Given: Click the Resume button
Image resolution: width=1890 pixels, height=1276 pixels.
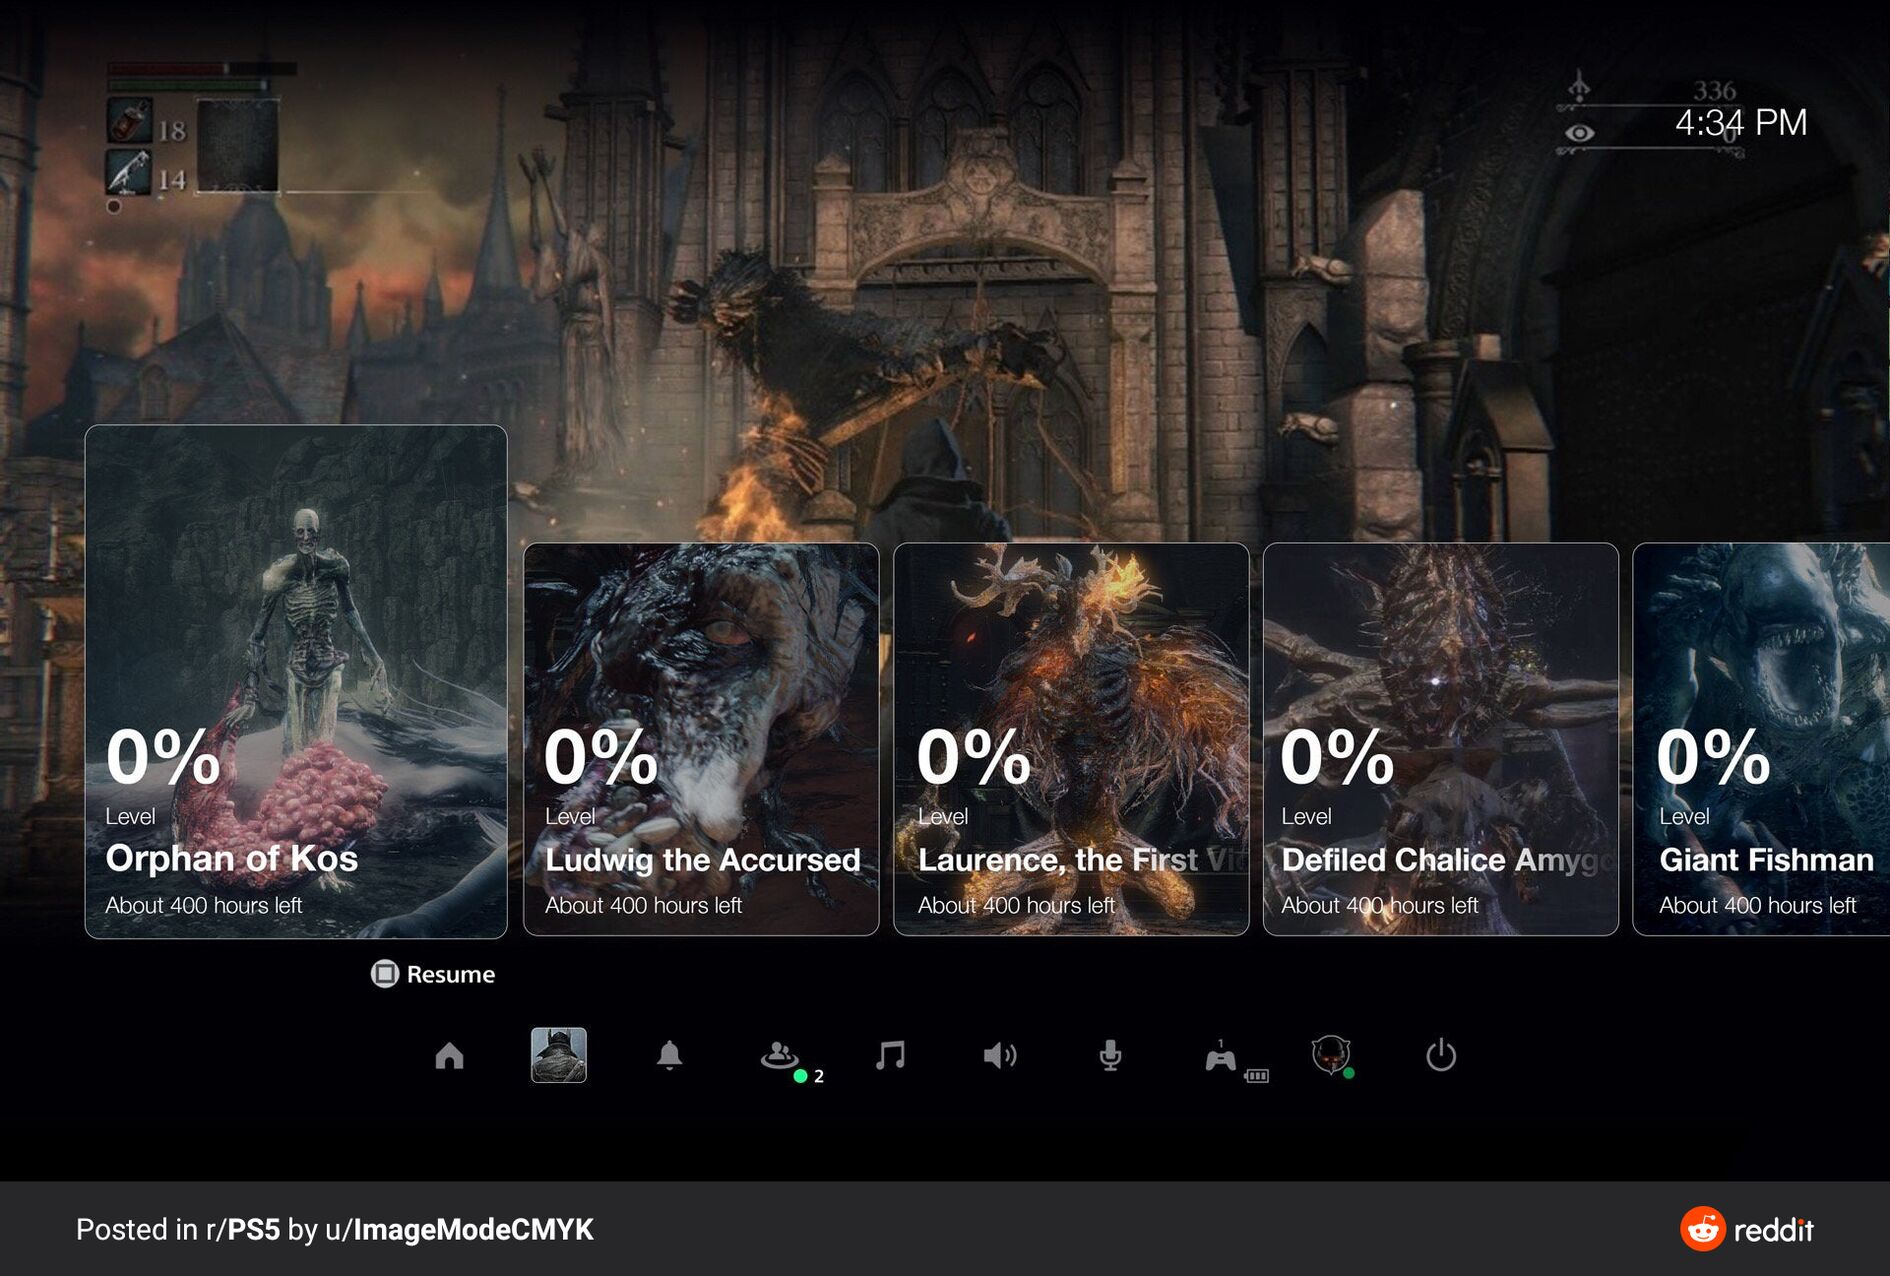Looking at the screenshot, I should (433, 974).
